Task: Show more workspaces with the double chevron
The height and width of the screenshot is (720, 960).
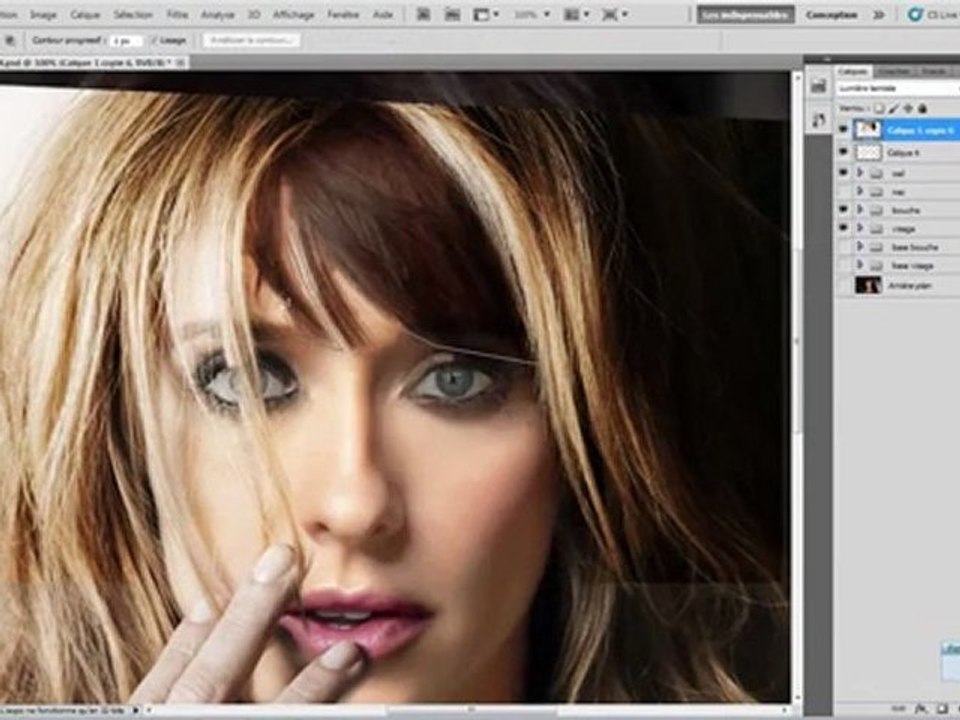Action: click(879, 15)
